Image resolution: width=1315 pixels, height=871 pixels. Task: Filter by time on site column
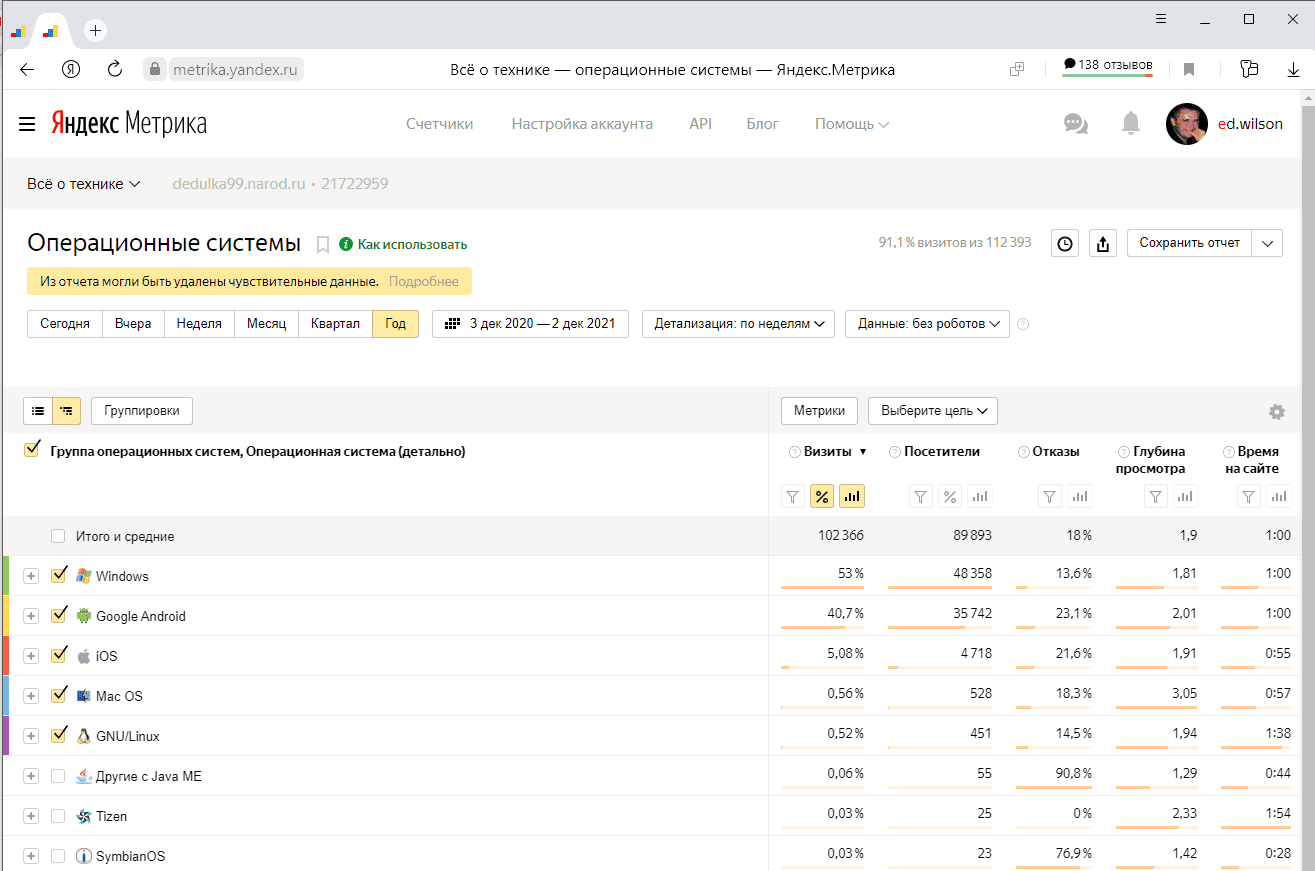[x=1249, y=496]
